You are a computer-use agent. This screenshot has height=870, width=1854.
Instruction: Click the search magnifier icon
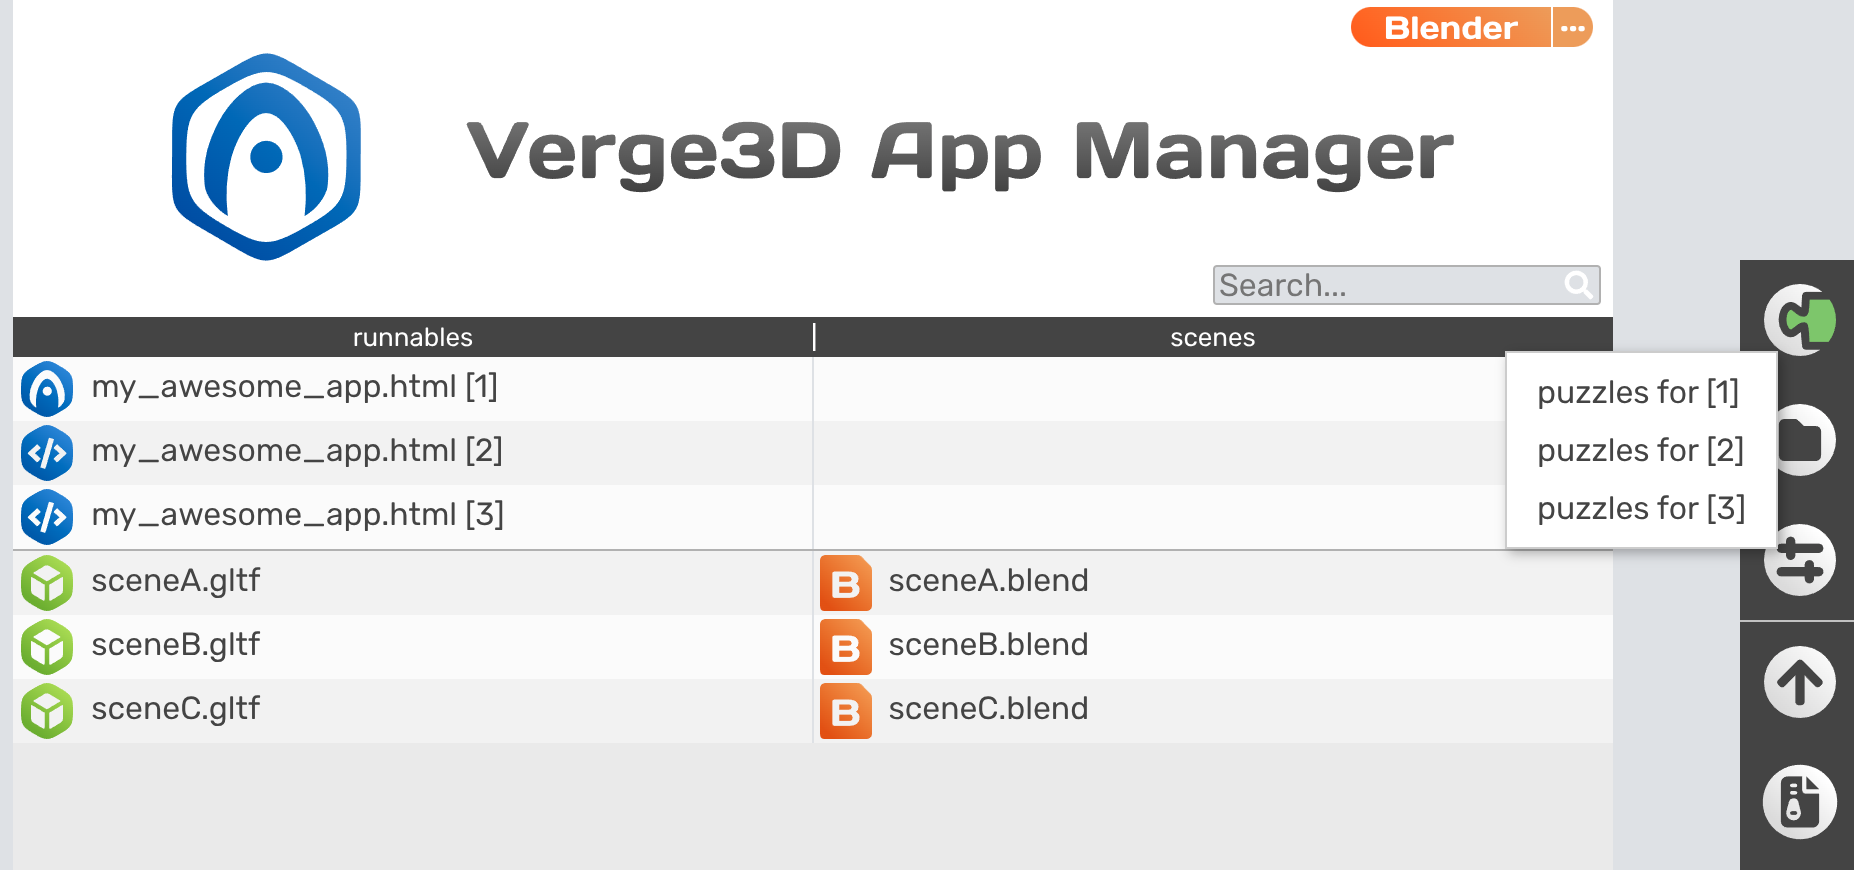(x=1579, y=285)
